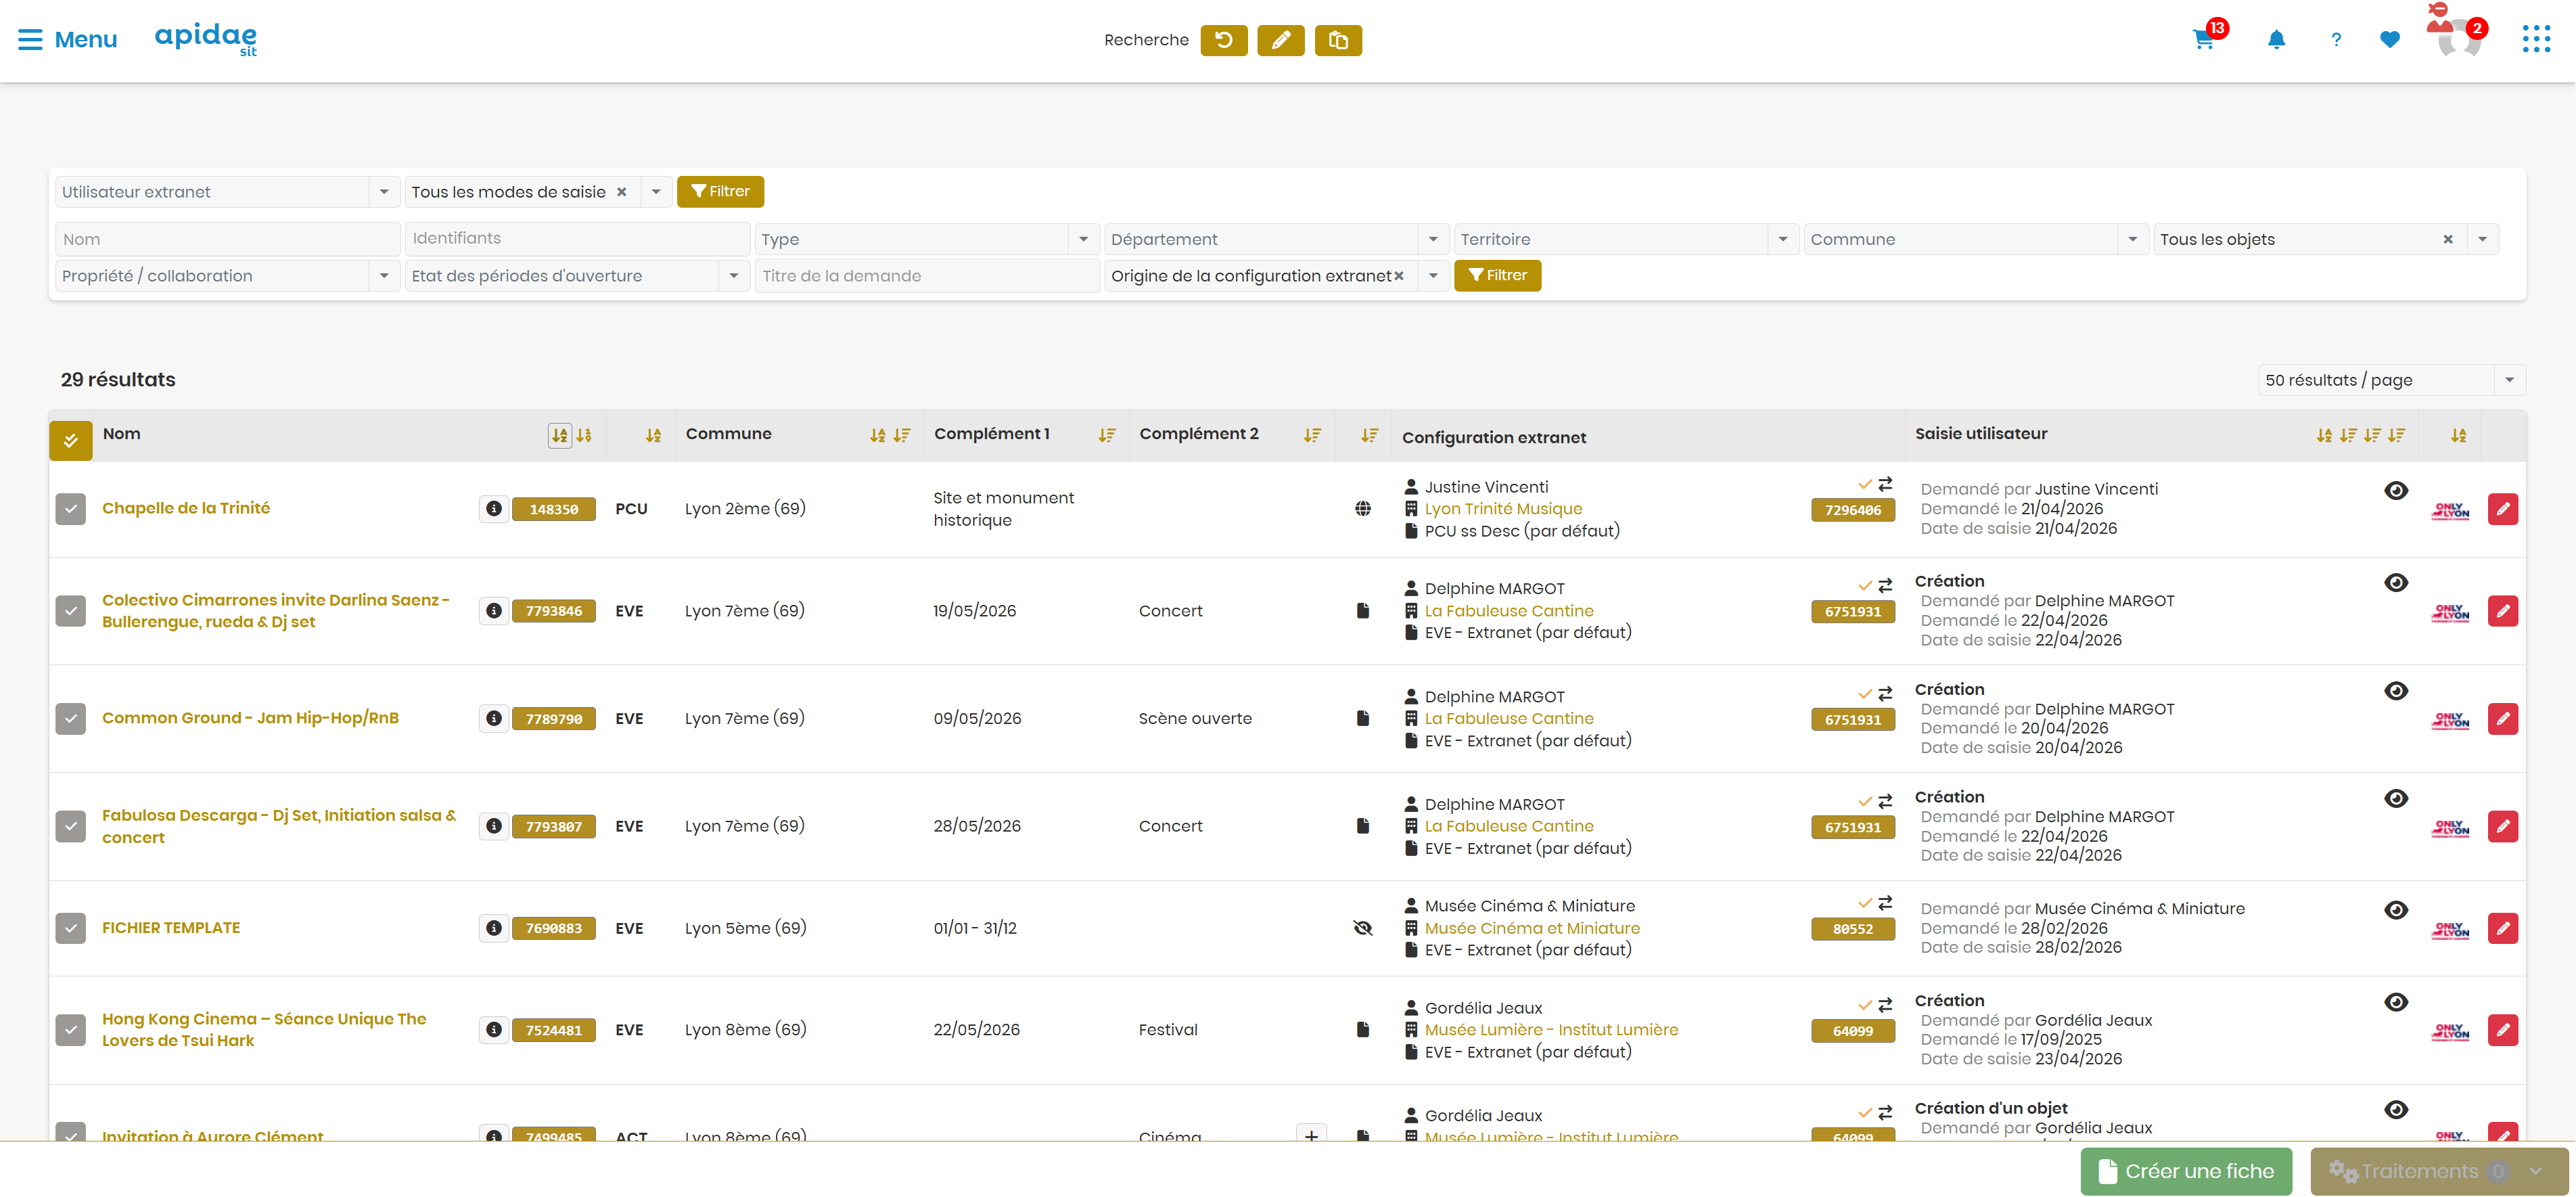The width and height of the screenshot is (2576, 1197).
Task: View the Chapelle de la Trinité entry via eye icon
Action: [2396, 490]
